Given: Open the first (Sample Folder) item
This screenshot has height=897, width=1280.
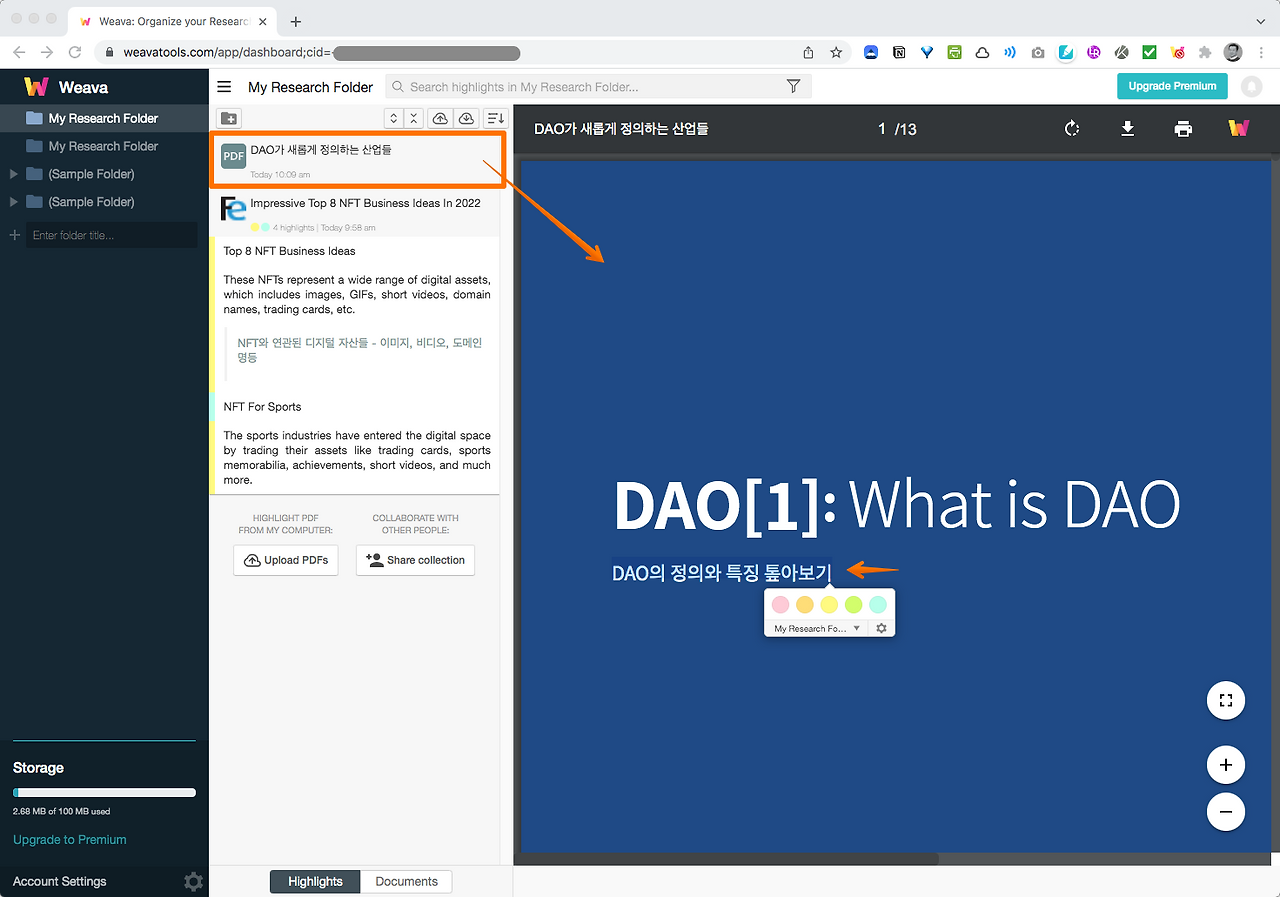Looking at the screenshot, I should [91, 174].
